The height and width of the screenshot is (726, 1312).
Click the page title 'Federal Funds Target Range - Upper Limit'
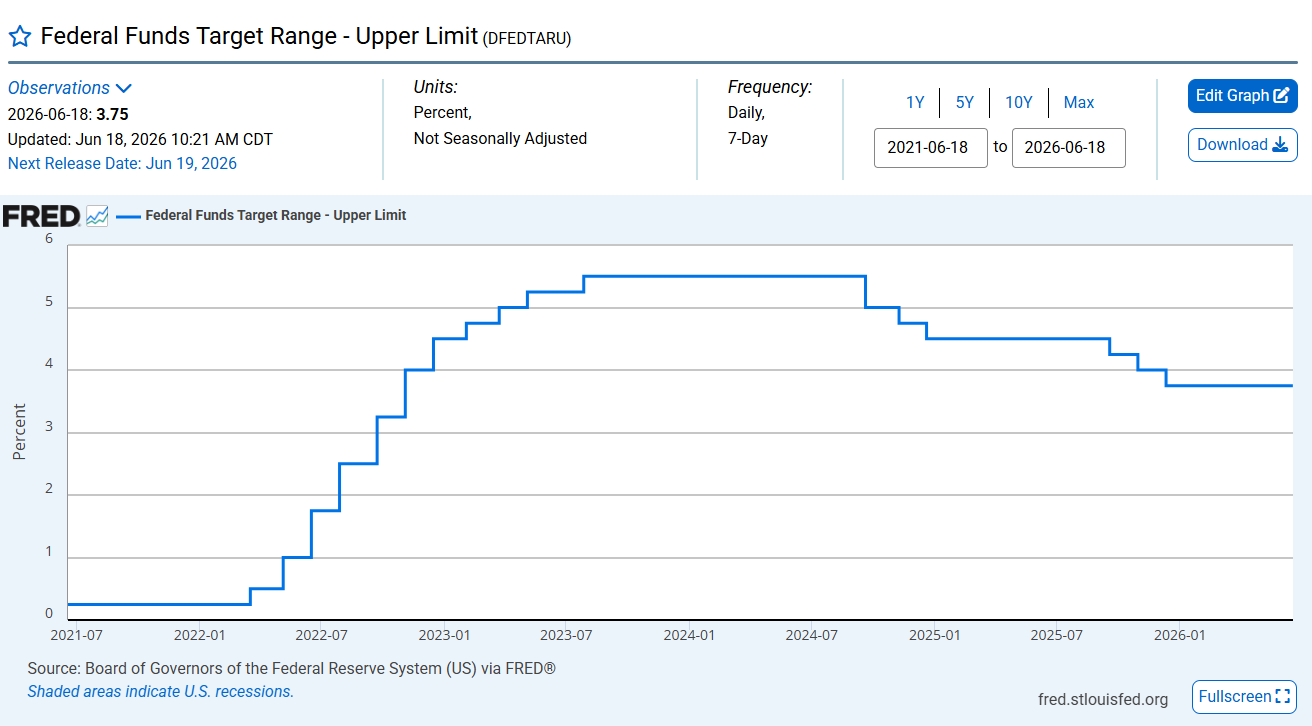pos(259,37)
